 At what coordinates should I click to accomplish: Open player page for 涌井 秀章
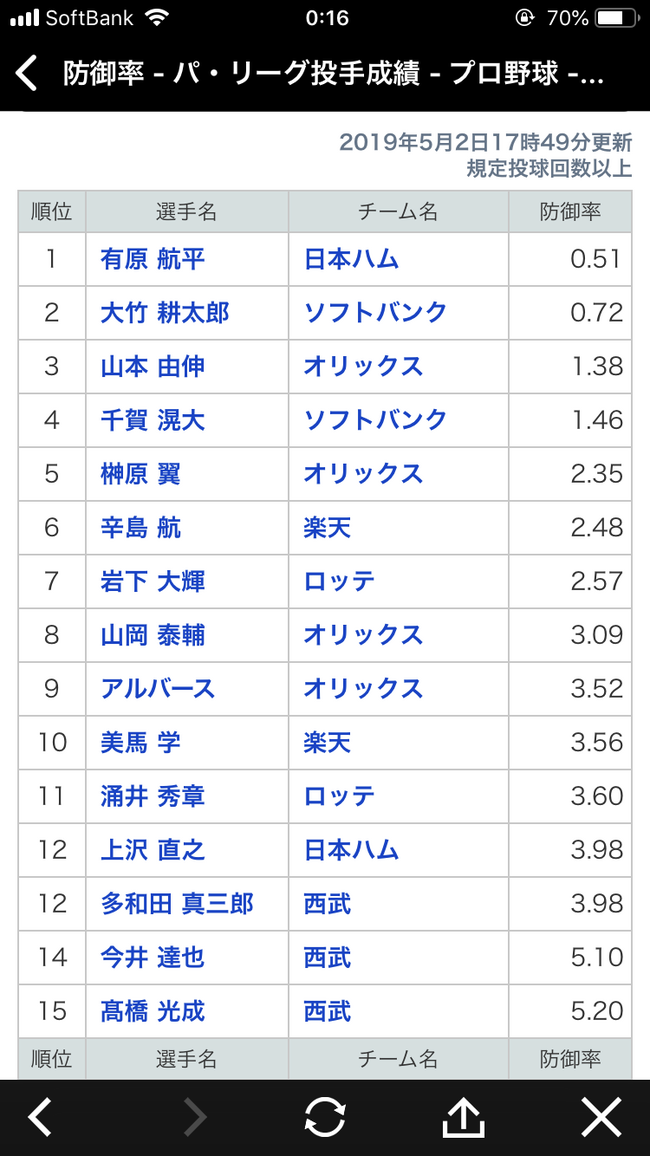tap(153, 796)
